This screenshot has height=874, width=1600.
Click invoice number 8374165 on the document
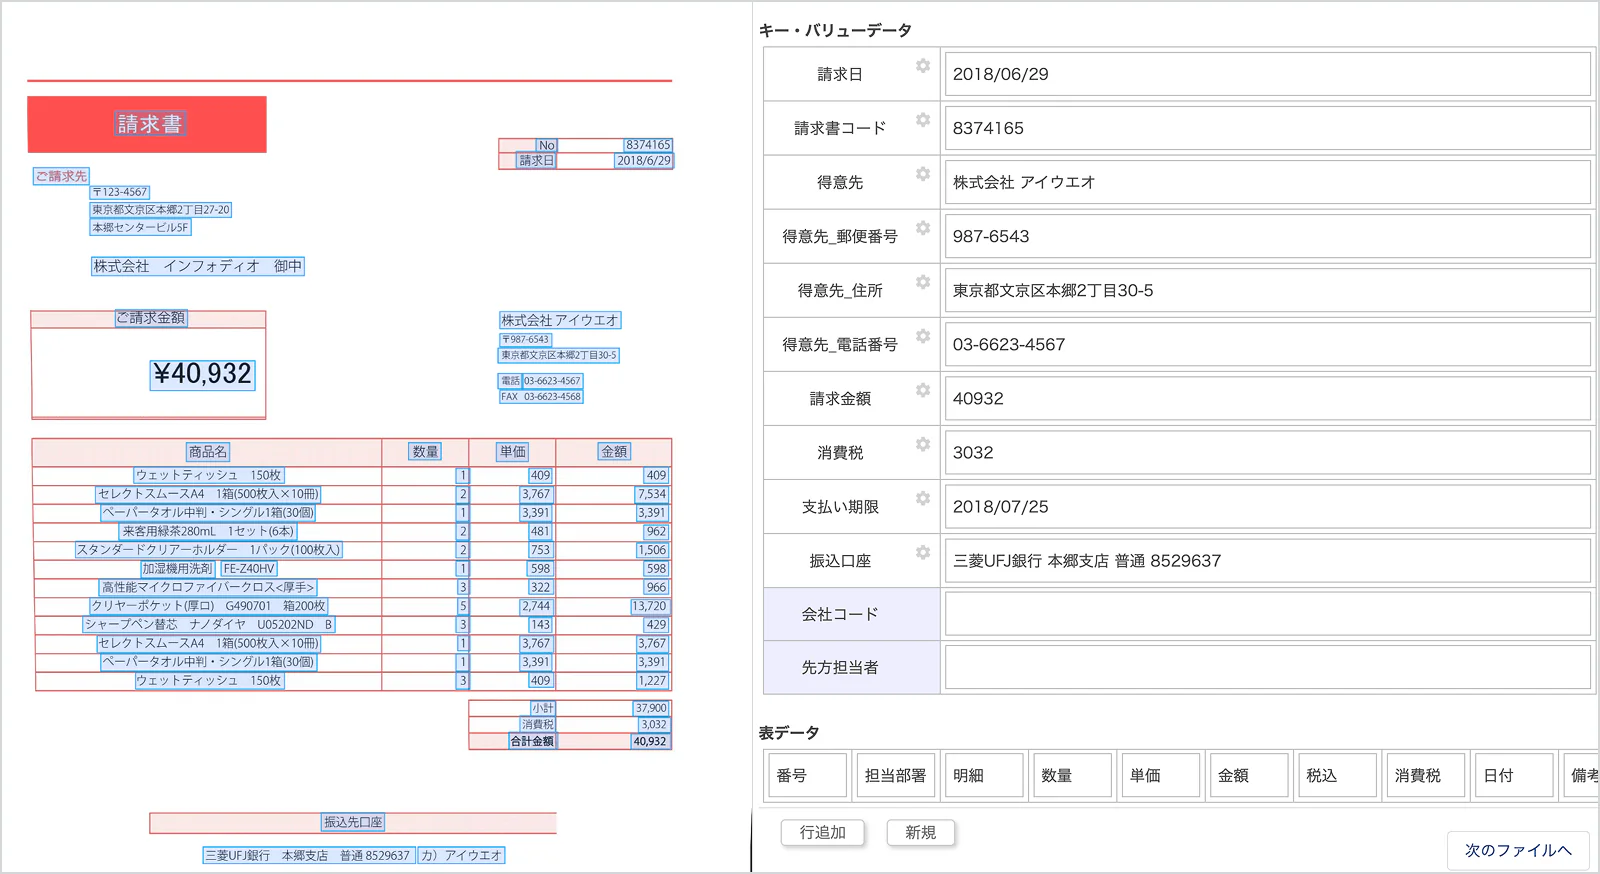(x=648, y=145)
